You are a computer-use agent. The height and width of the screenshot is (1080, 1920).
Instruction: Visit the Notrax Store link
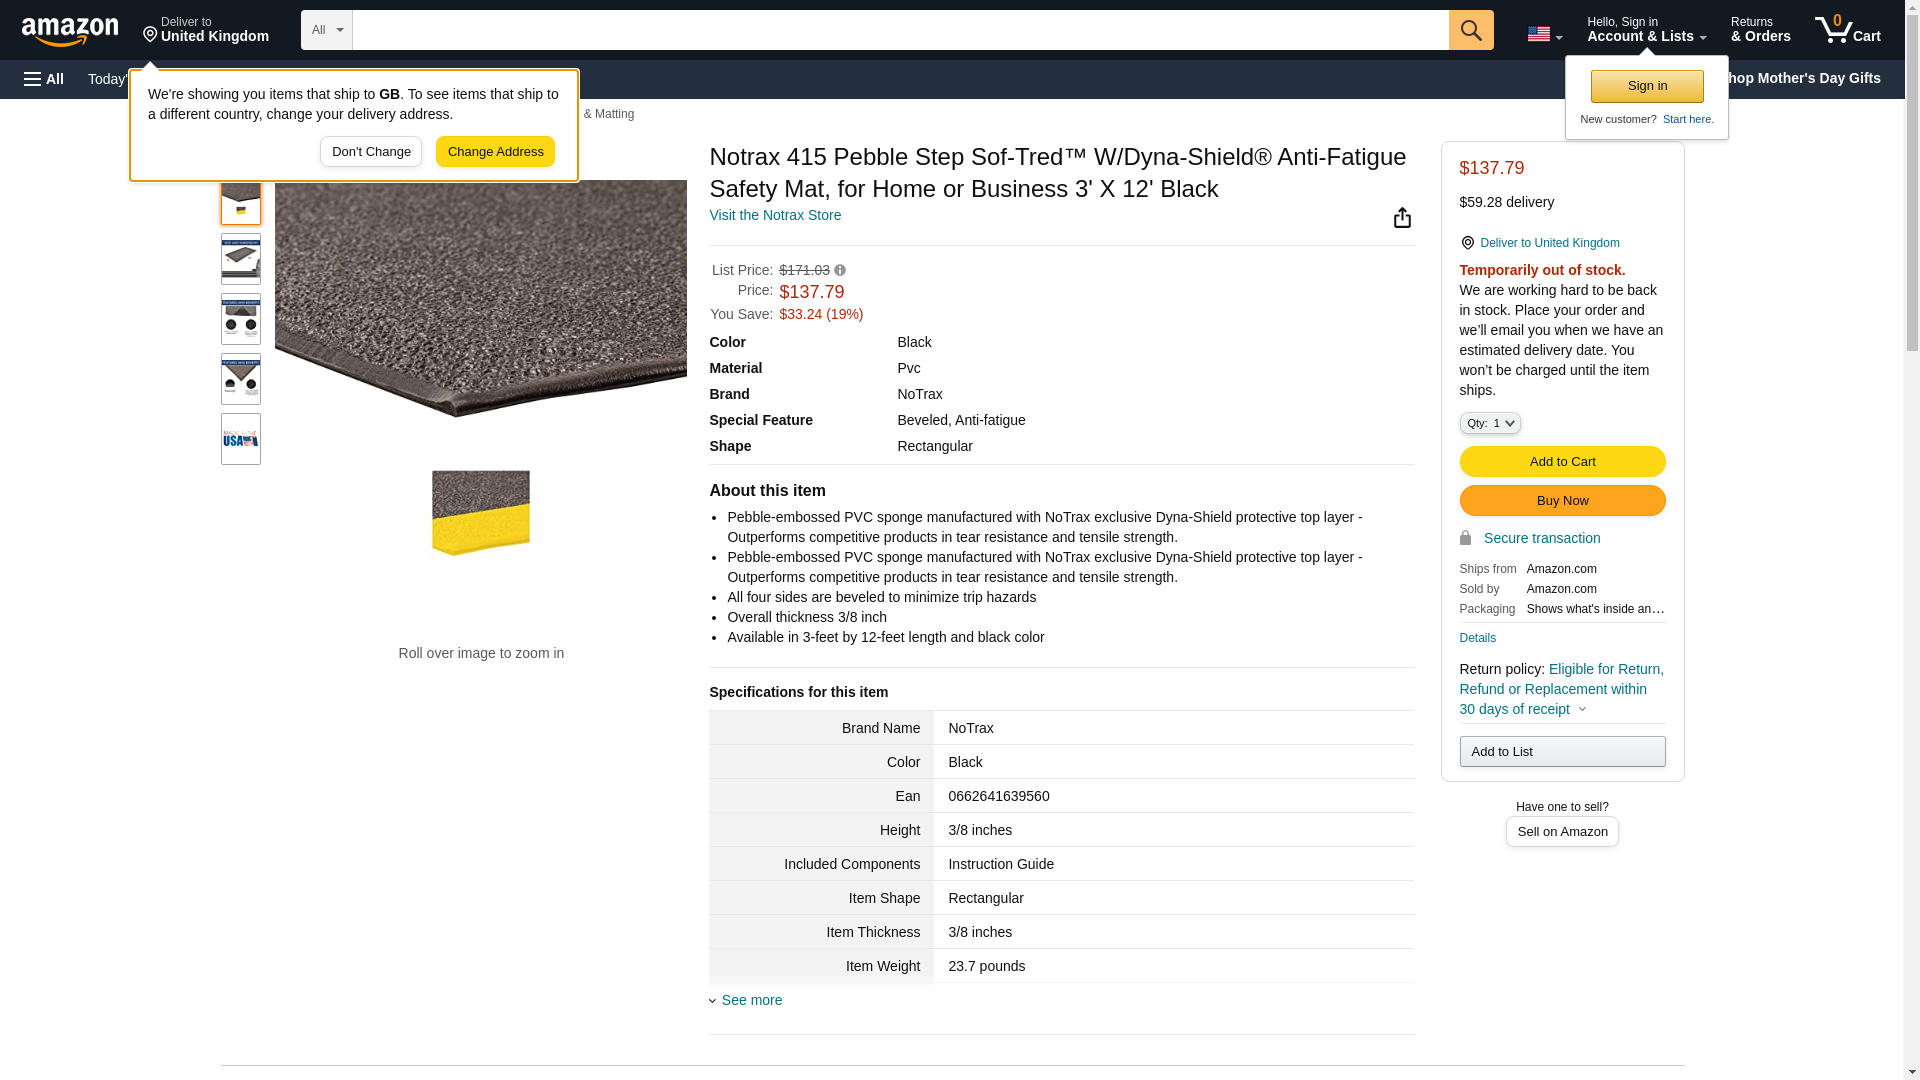pos(775,216)
